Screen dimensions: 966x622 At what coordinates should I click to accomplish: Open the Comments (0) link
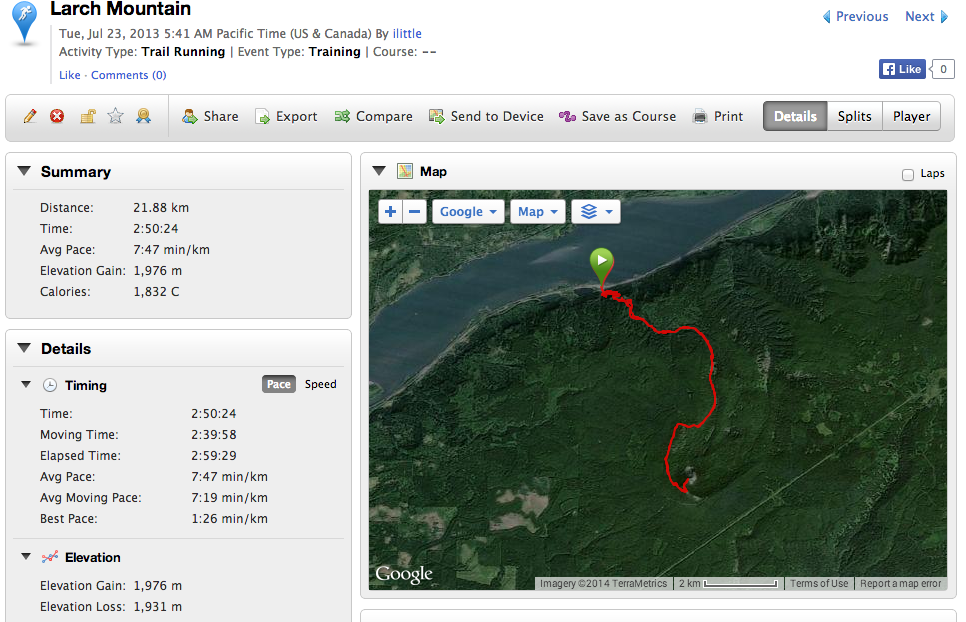click(129, 75)
